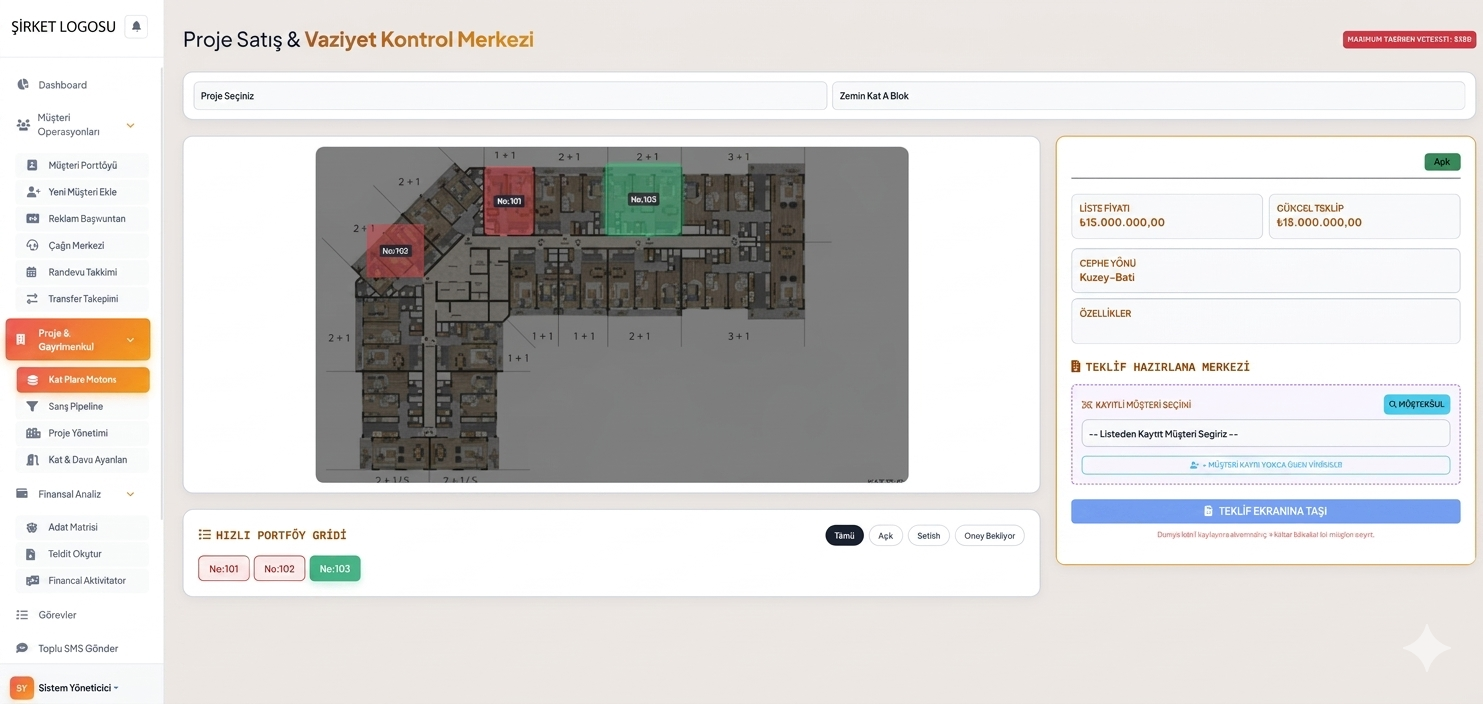Collapse the Finansal Analiz section
Viewport: 1483px width, 704px height.
pos(130,494)
